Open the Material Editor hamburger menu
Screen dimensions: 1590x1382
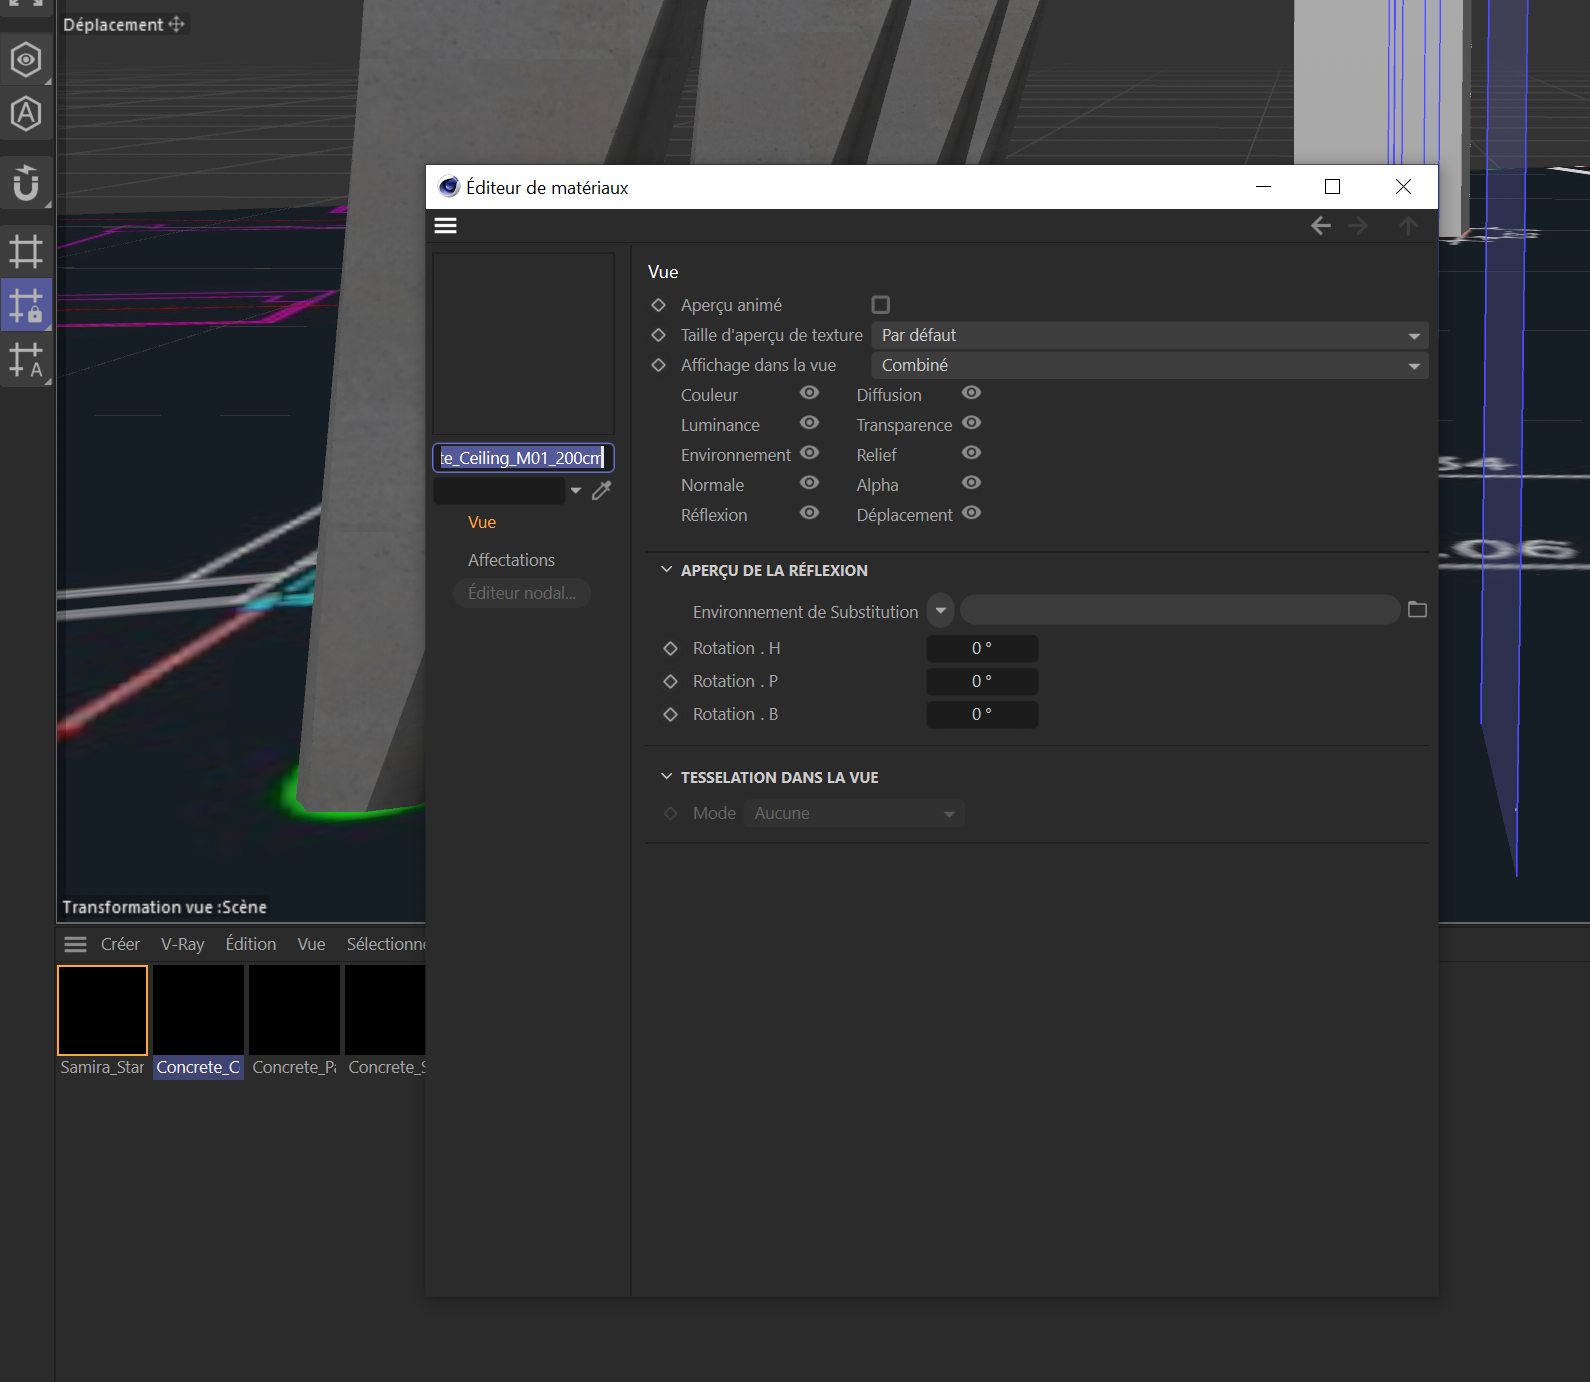click(445, 225)
